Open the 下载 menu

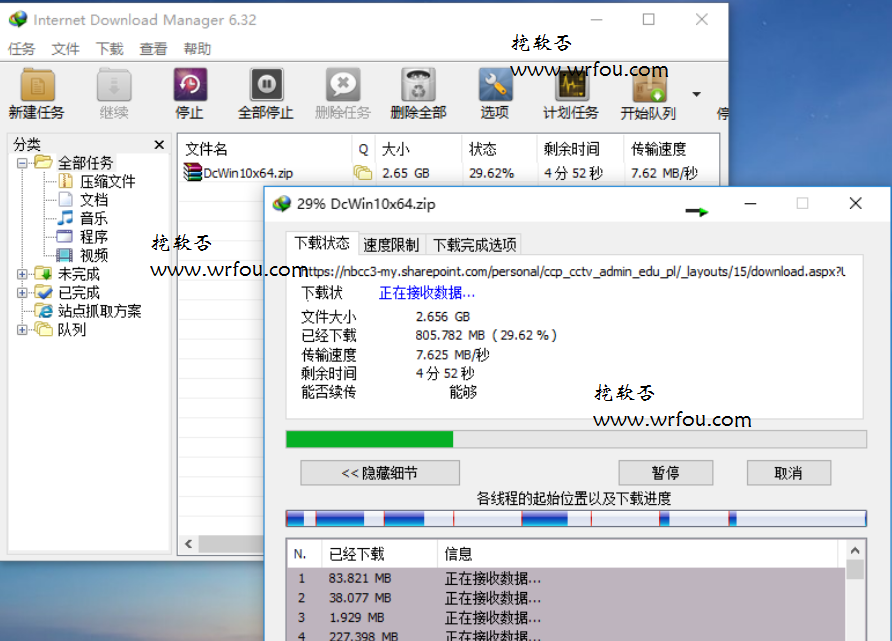110,49
